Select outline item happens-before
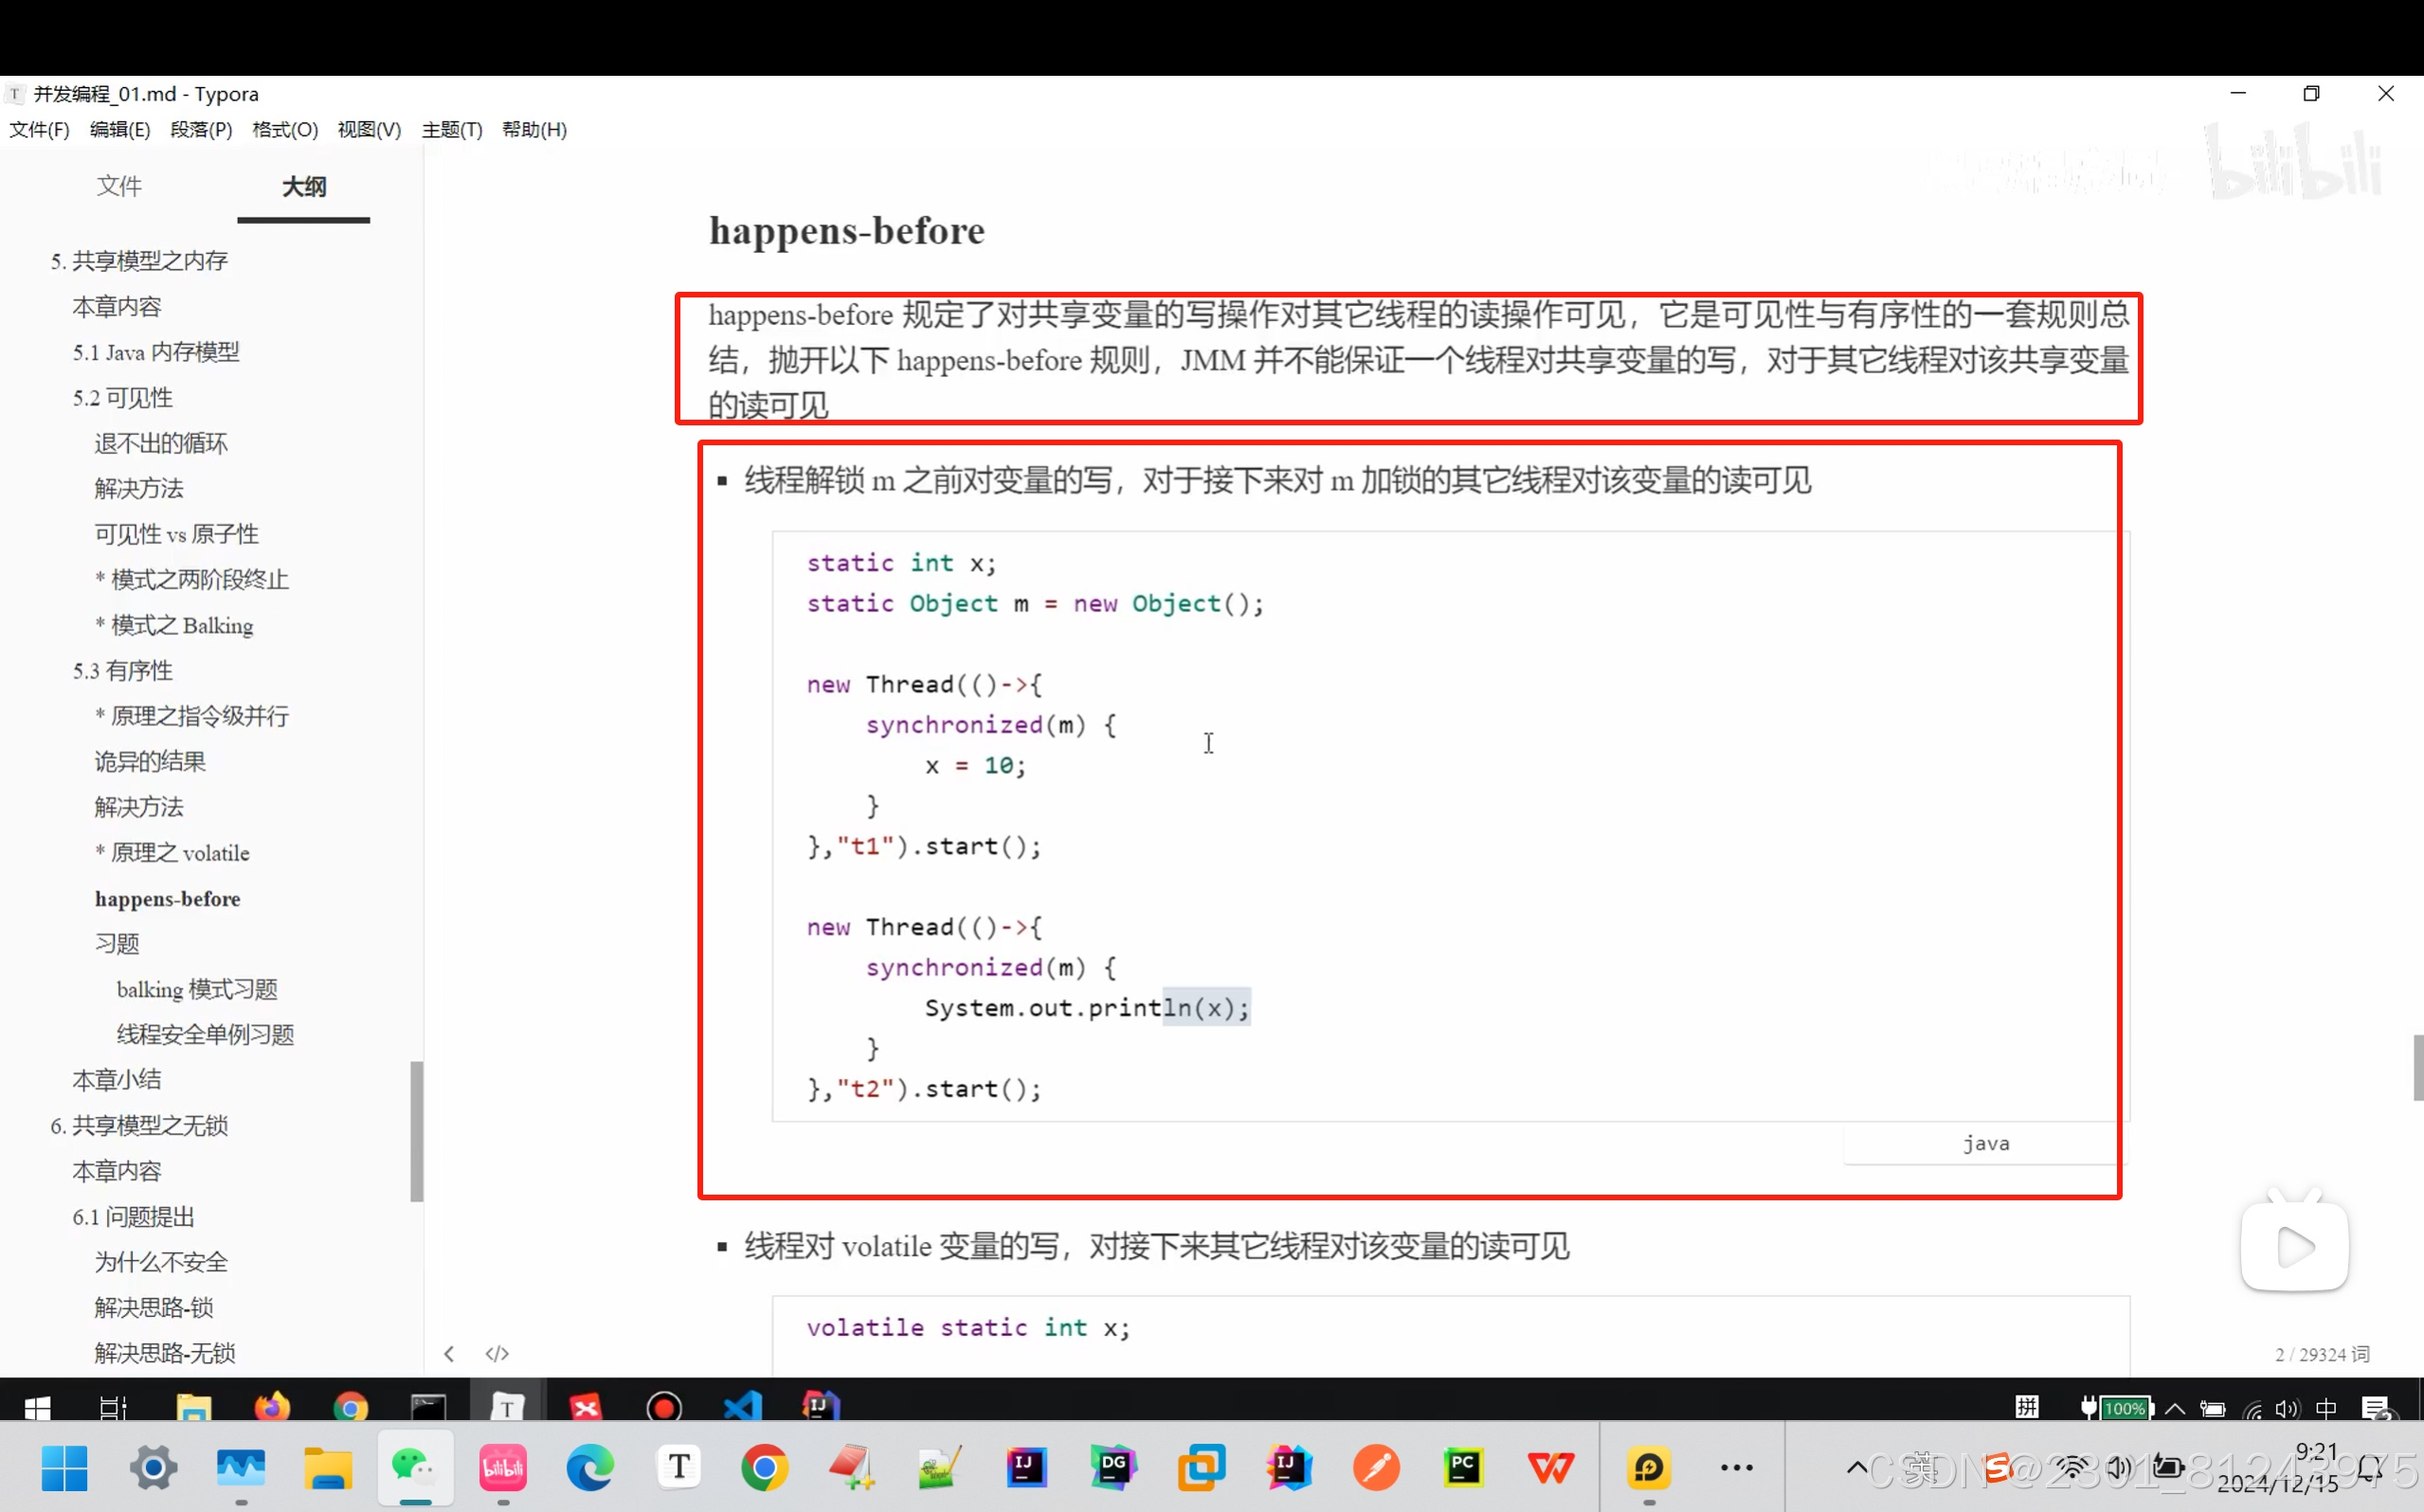This screenshot has width=2424, height=1512. tap(167, 898)
